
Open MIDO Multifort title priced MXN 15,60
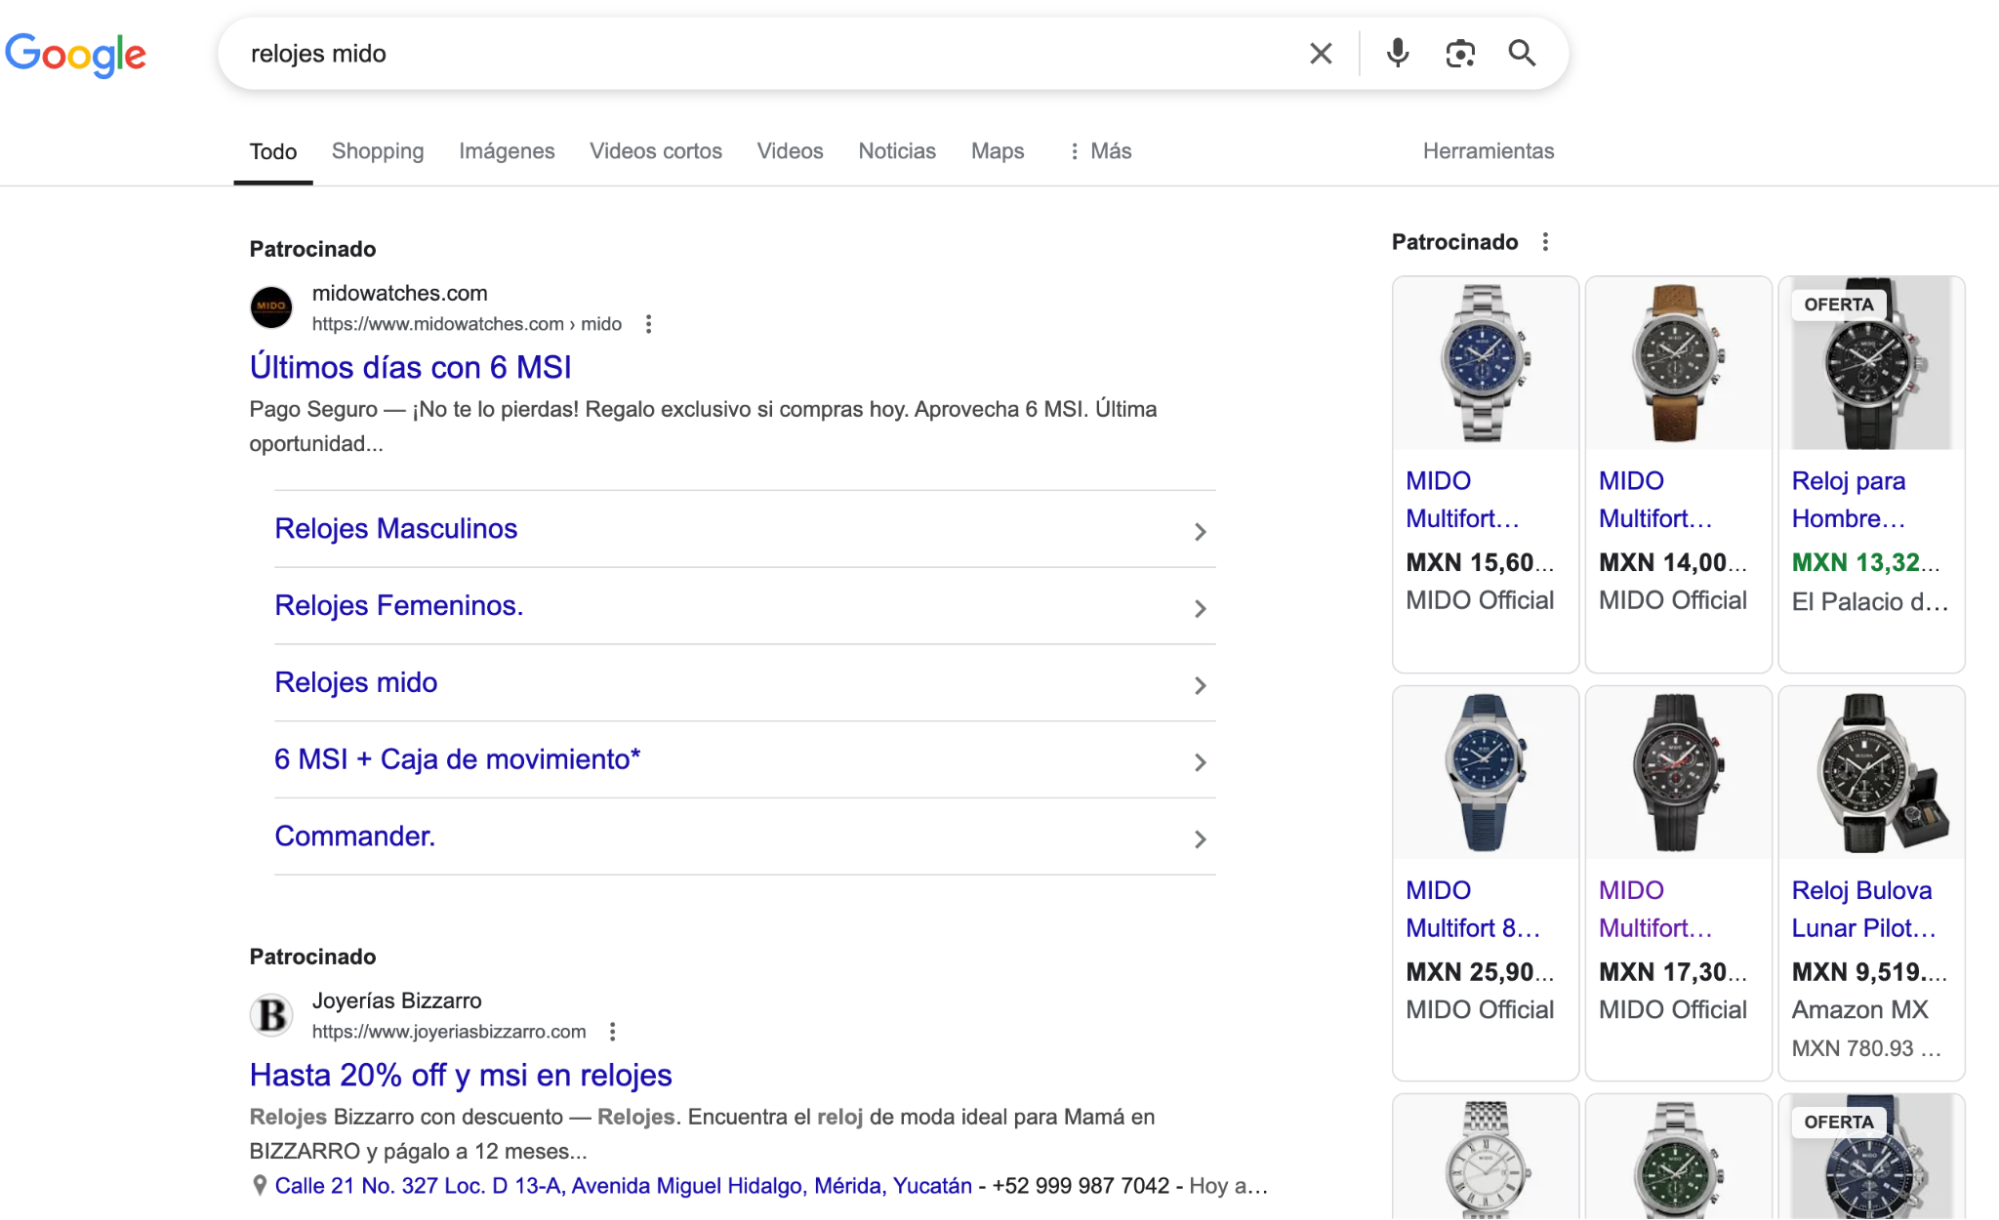(x=1462, y=500)
